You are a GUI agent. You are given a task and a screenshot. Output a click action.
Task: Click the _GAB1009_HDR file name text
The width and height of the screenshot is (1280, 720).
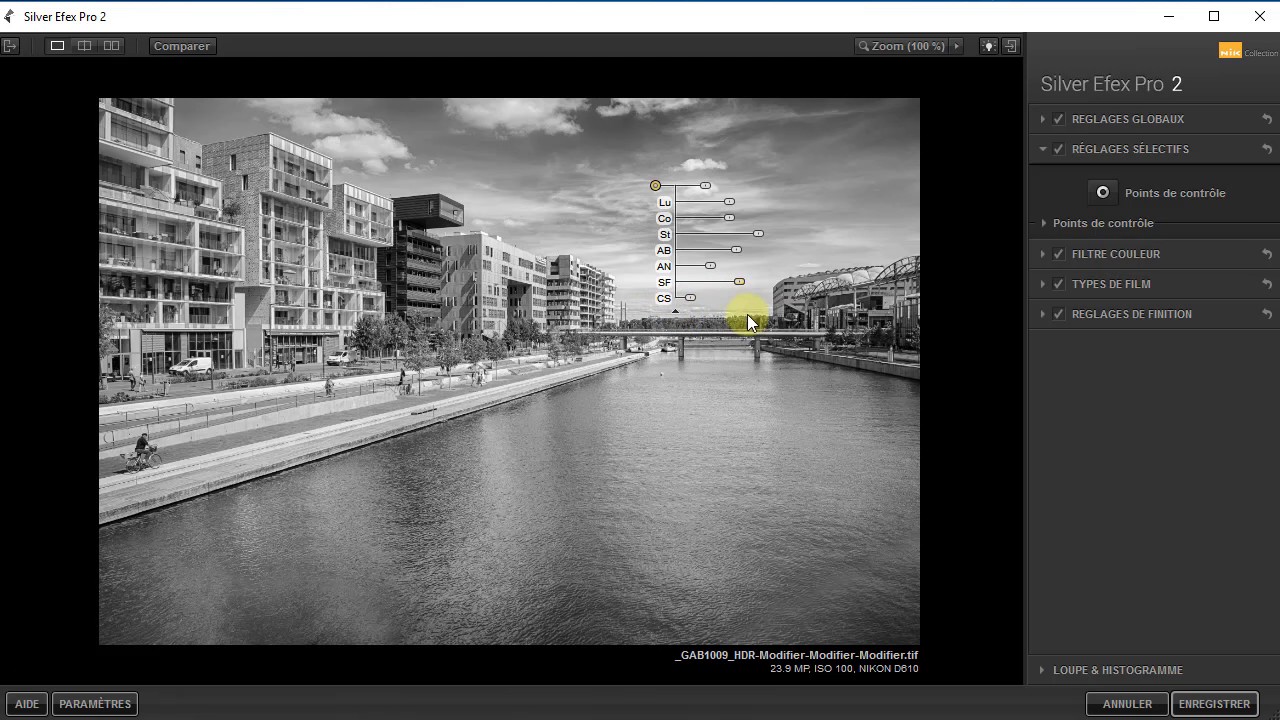[796, 655]
